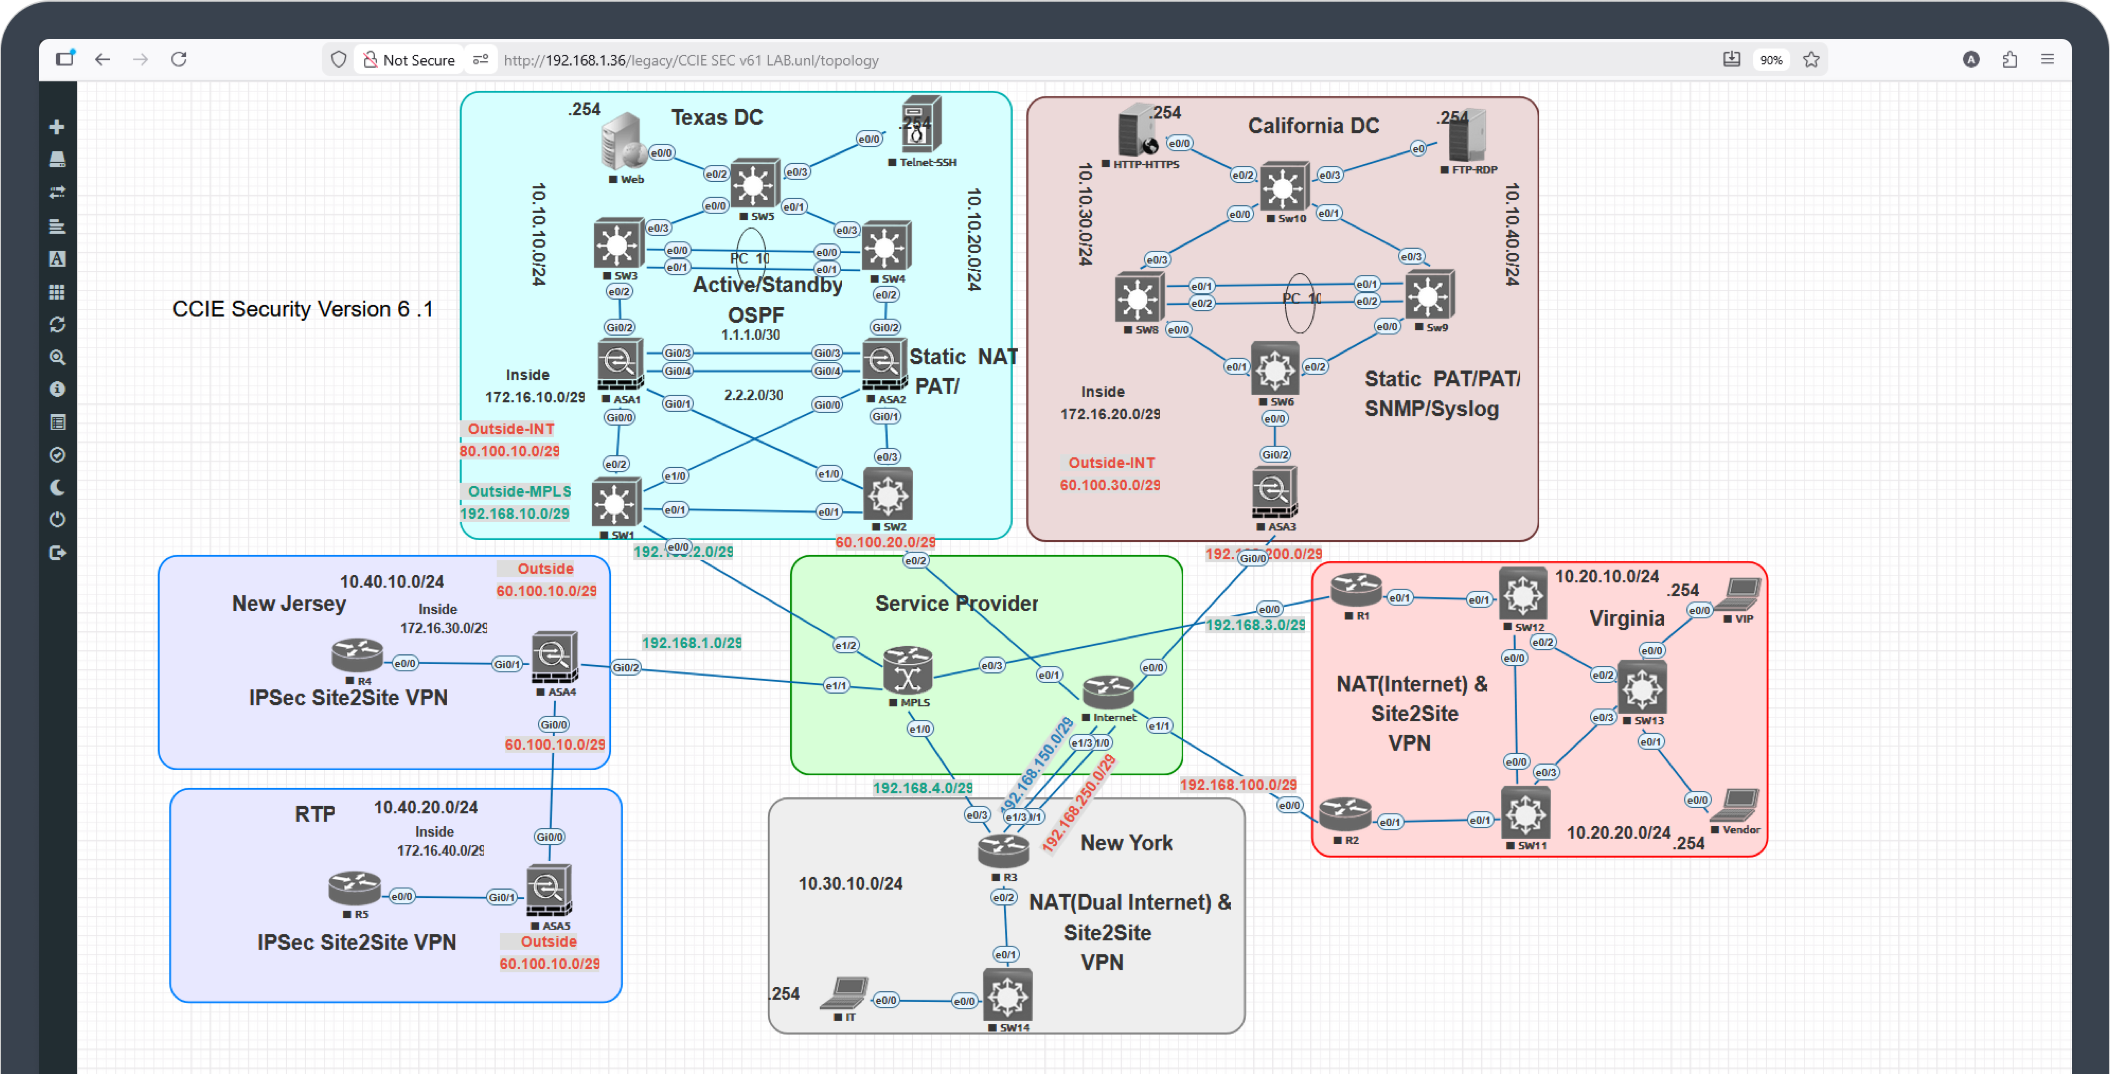Open the lab page zoom control

tap(57, 357)
